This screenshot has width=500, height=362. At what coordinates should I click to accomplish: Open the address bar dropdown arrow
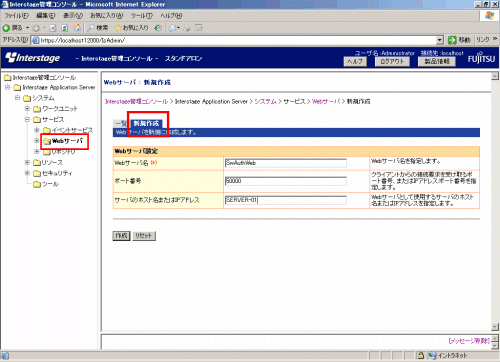pos(440,40)
